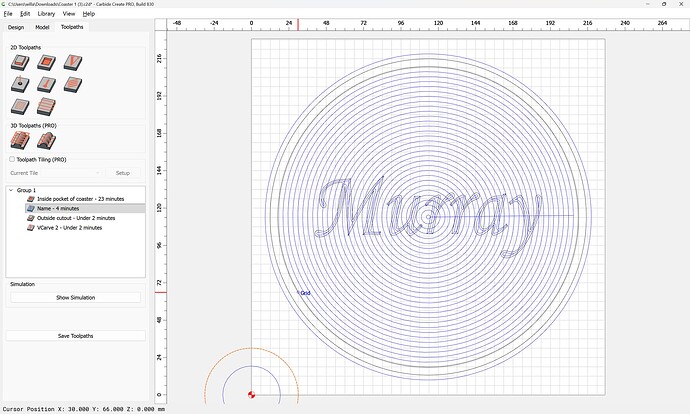Click the Advanced VCarve icon in second row
This screenshot has height=414, width=690.
click(46, 85)
